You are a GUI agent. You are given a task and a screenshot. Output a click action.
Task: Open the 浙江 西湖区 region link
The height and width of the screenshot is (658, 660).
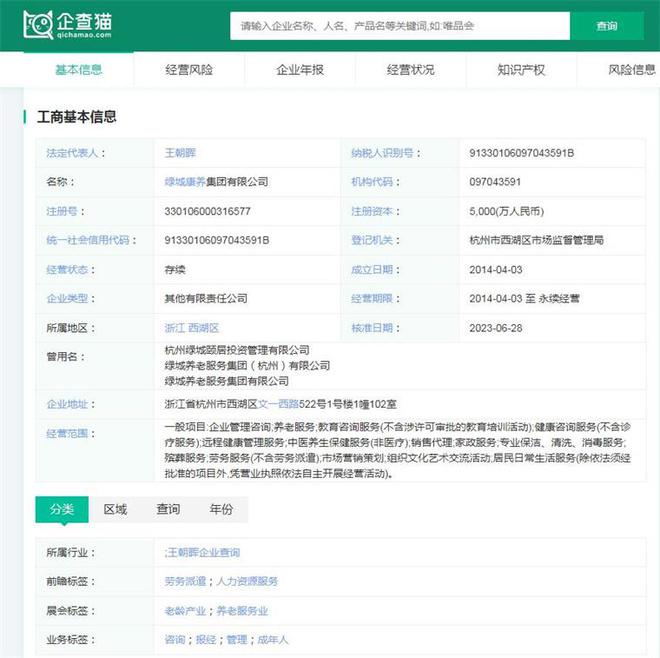(x=192, y=328)
